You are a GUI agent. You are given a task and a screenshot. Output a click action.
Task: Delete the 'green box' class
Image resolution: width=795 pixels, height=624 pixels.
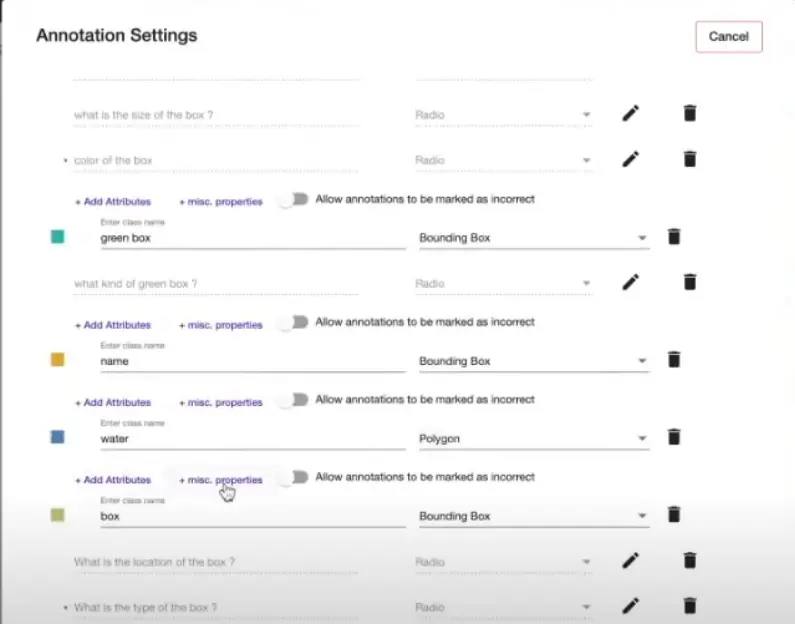coord(674,237)
